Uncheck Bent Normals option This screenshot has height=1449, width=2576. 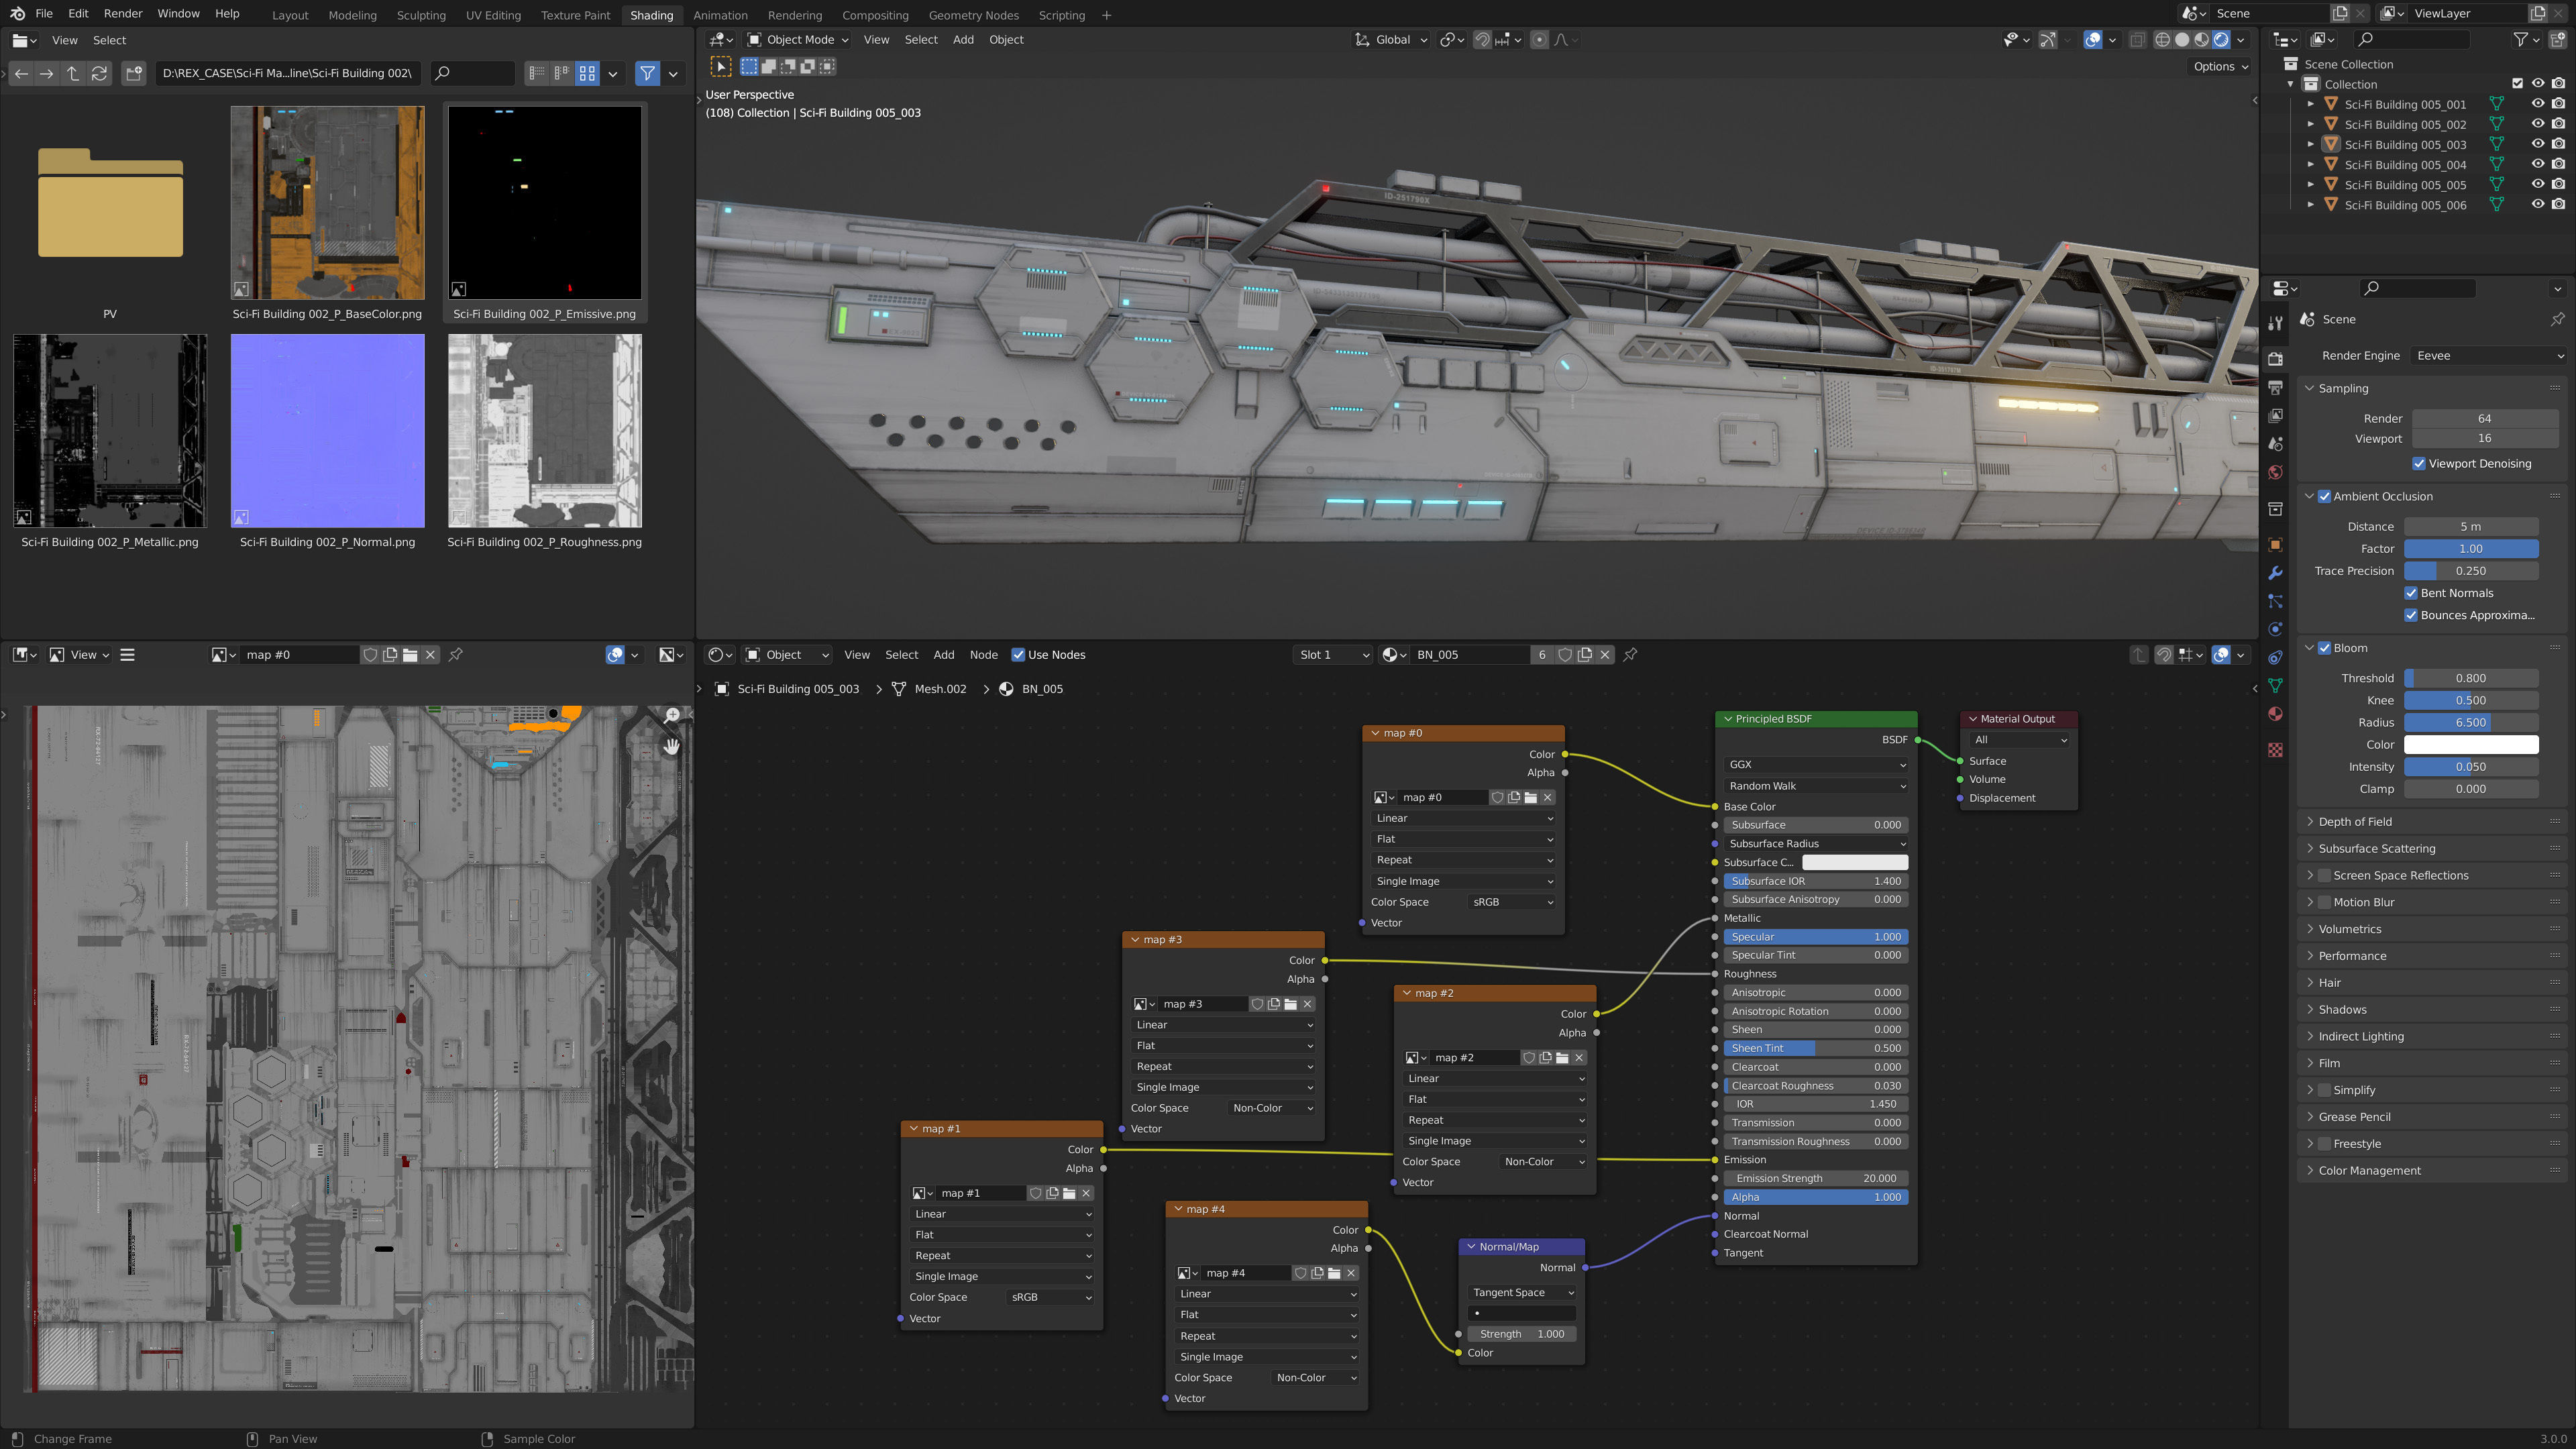[x=2411, y=593]
